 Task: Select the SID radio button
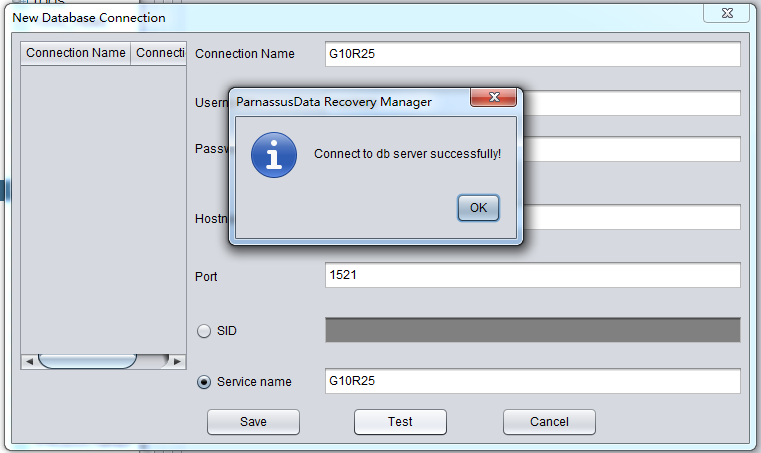204,331
